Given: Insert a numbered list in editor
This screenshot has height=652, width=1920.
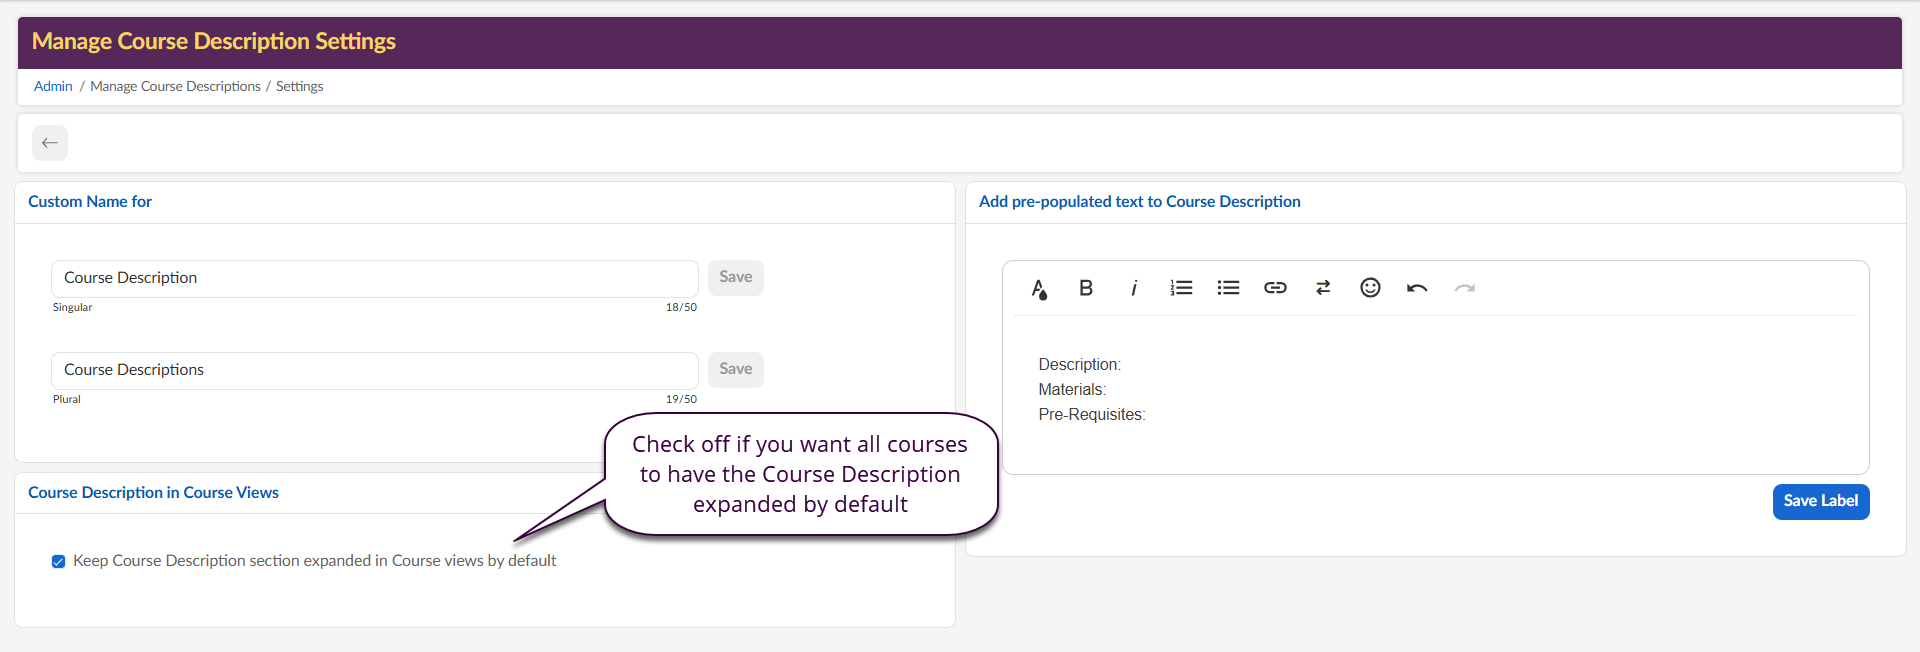Looking at the screenshot, I should 1181,288.
